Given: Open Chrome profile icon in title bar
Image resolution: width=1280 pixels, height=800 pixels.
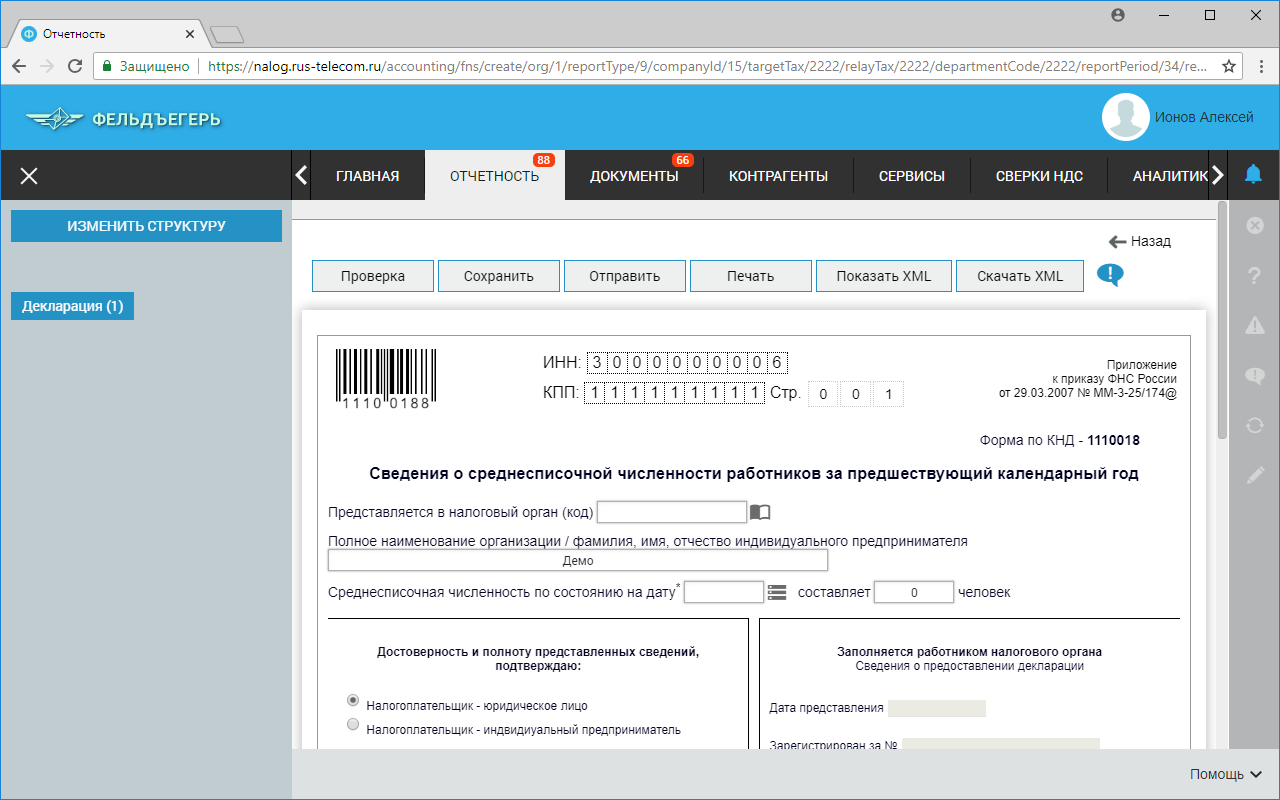Looking at the screenshot, I should pyautogui.click(x=1118, y=15).
